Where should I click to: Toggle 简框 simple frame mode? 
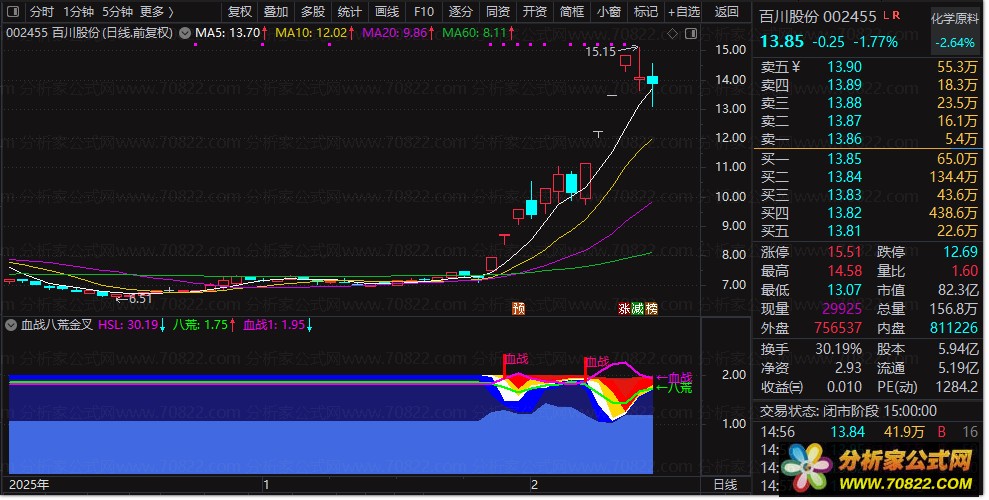click(571, 11)
